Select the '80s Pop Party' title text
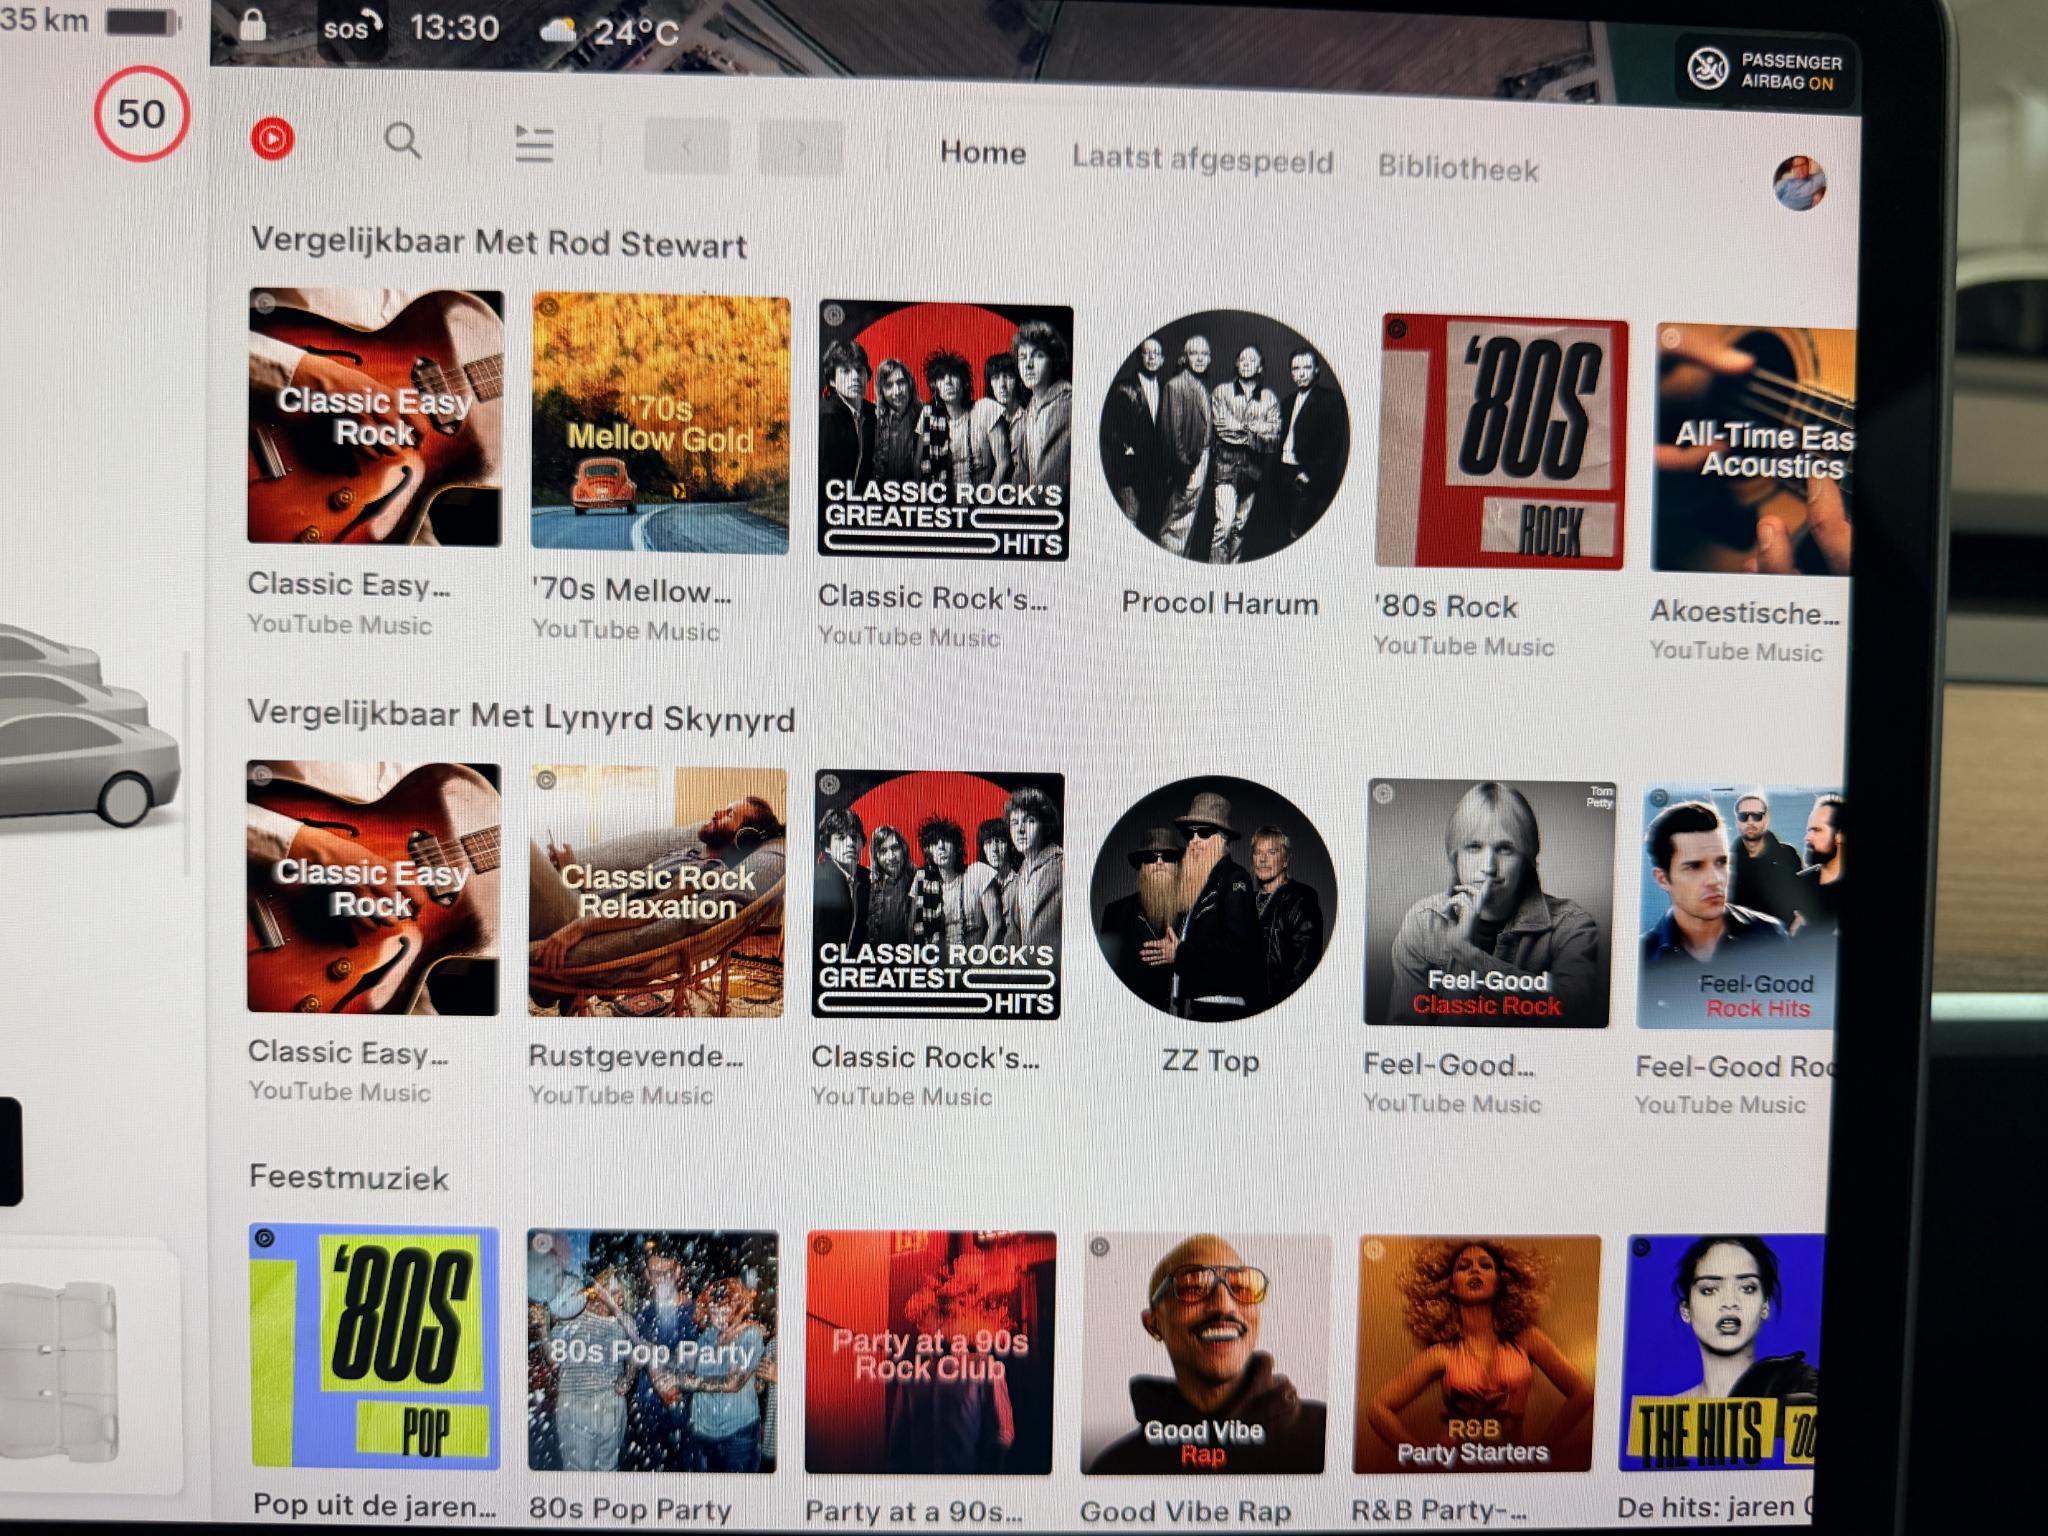The image size is (2048, 1536). [x=630, y=1508]
